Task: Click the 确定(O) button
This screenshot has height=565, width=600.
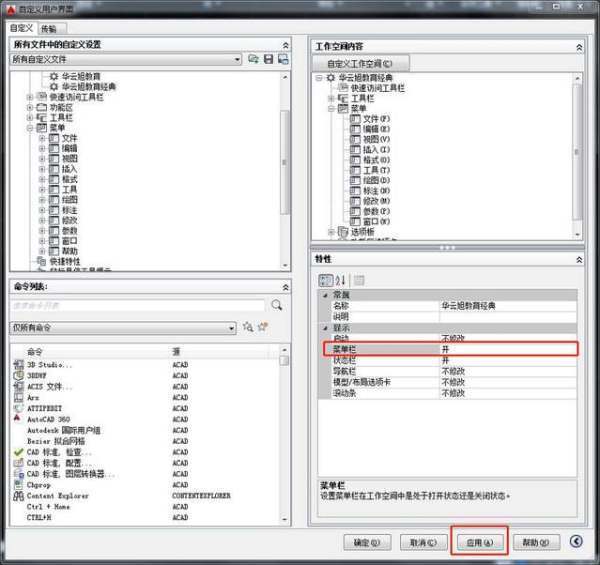Action: point(367,542)
